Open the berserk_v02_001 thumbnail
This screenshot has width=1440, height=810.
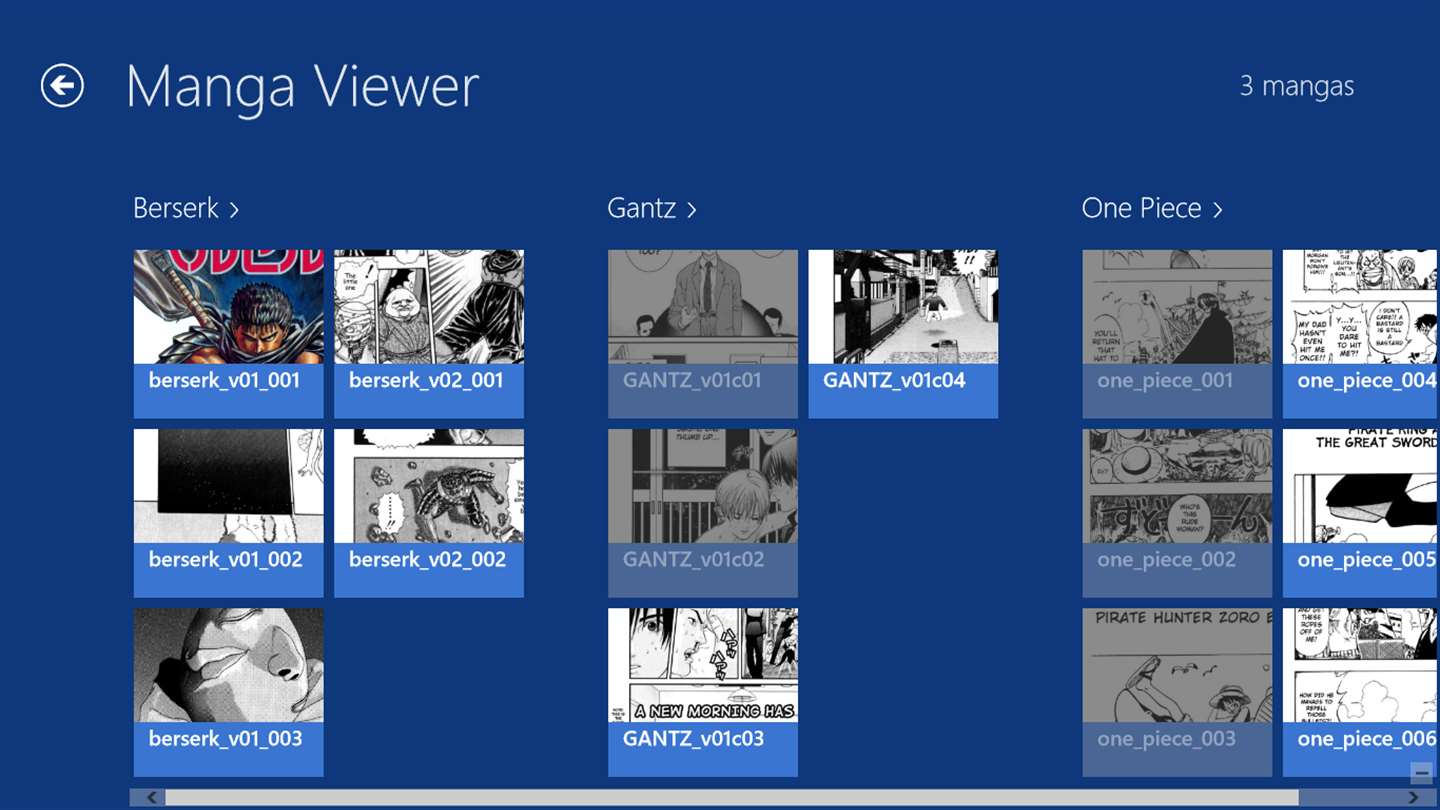[x=429, y=334]
